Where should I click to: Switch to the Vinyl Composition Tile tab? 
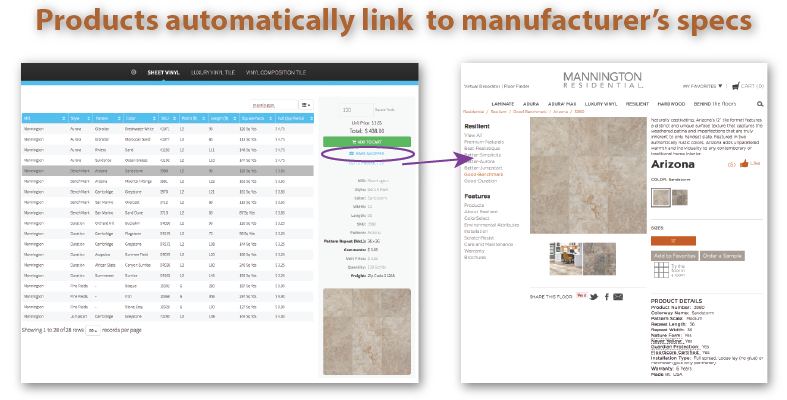tap(274, 73)
